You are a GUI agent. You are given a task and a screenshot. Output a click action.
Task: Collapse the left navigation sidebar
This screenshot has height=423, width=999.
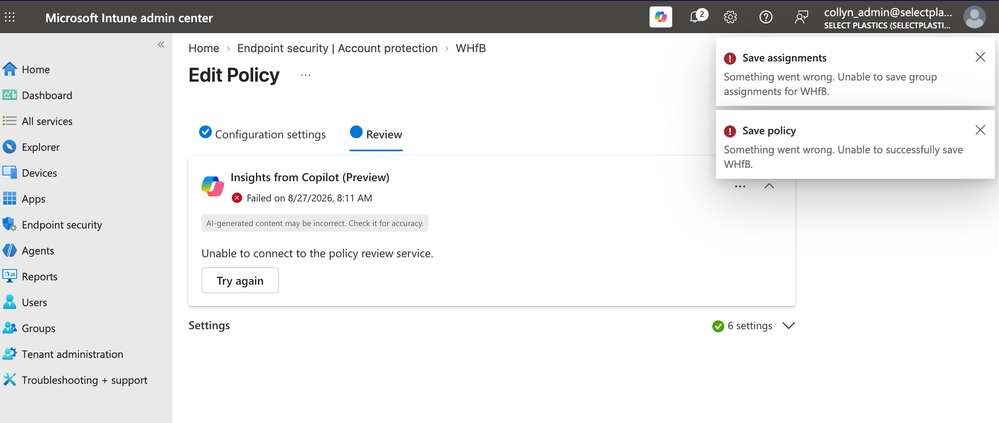(x=161, y=44)
